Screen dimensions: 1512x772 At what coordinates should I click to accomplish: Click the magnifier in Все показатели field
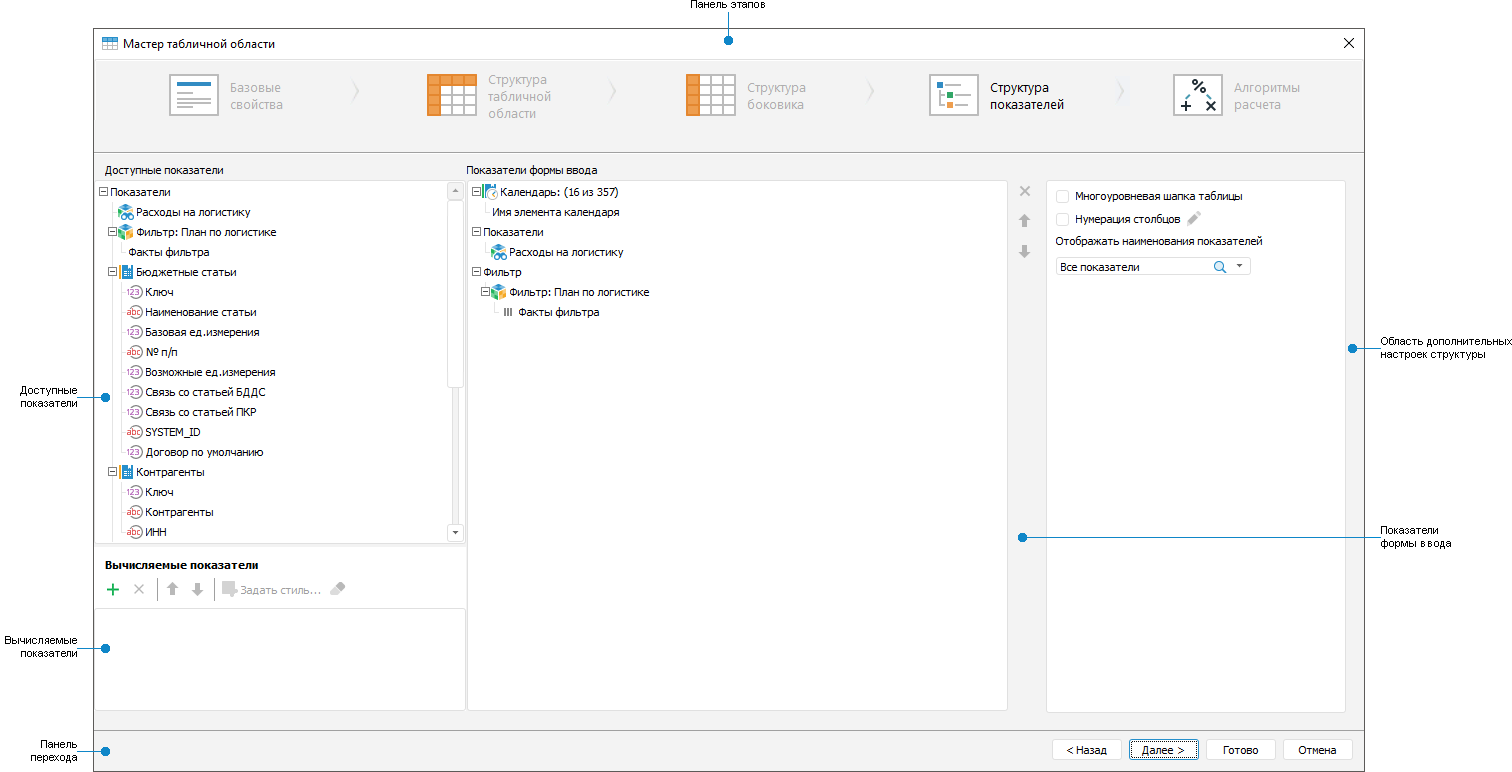1219,267
